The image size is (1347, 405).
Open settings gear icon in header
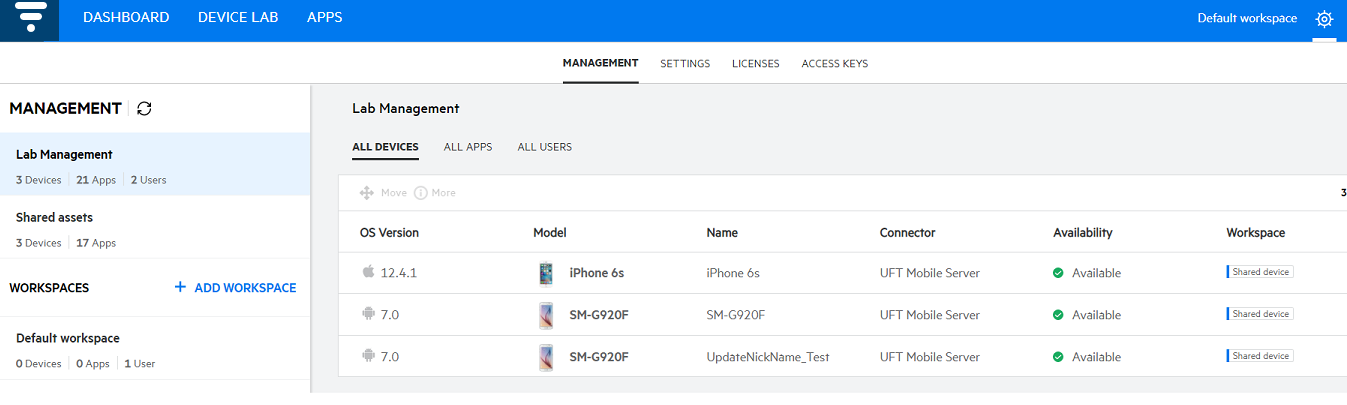click(1324, 19)
